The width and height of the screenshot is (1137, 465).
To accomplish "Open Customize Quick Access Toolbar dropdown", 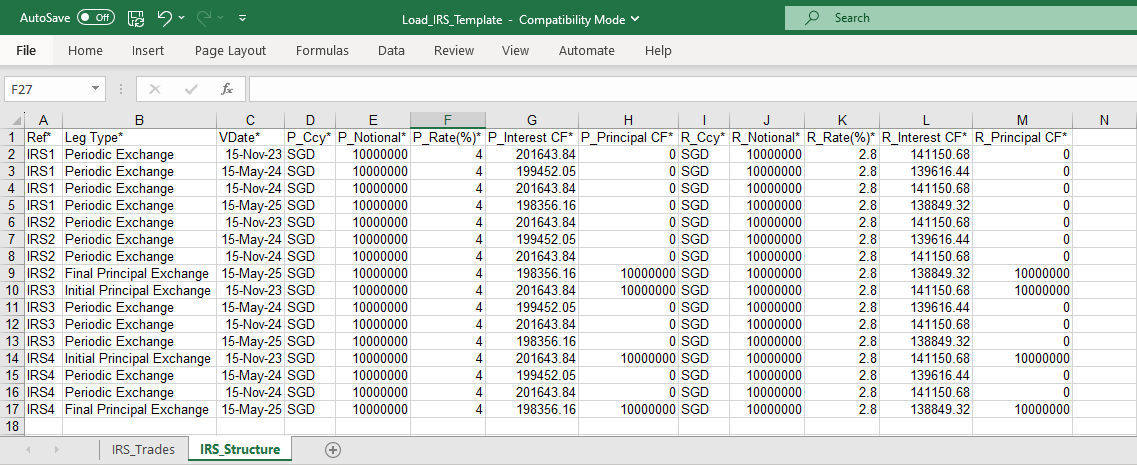I will point(243,18).
